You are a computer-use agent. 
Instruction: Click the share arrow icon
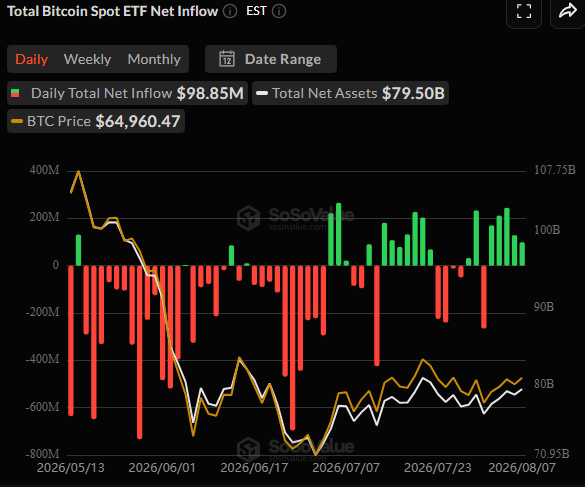click(567, 11)
